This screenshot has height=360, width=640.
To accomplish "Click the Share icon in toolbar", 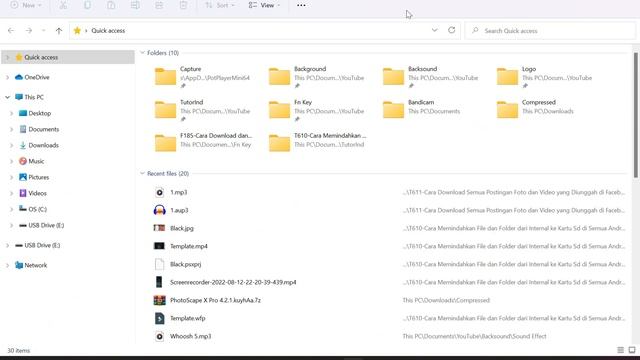I will click(159, 5).
